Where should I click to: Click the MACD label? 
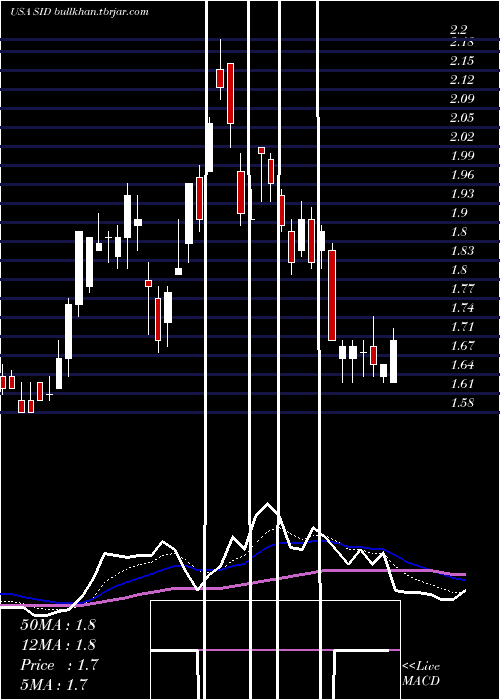pos(421,681)
